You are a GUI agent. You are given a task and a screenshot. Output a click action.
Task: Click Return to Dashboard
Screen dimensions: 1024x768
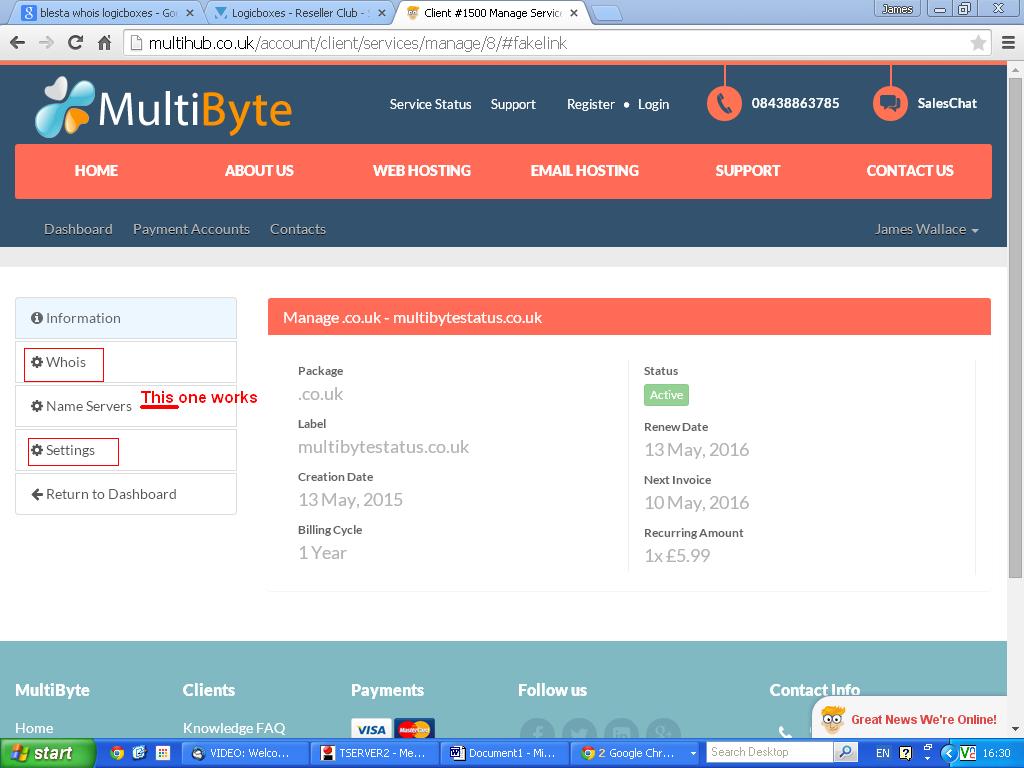(126, 494)
